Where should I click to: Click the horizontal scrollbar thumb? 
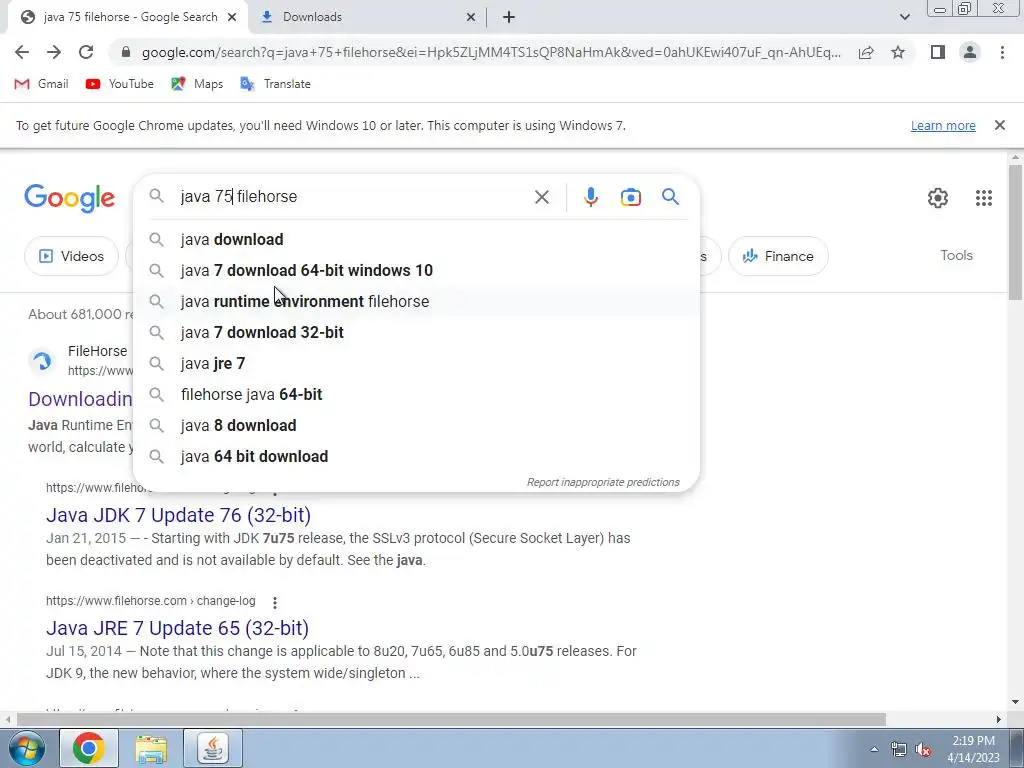click(451, 720)
